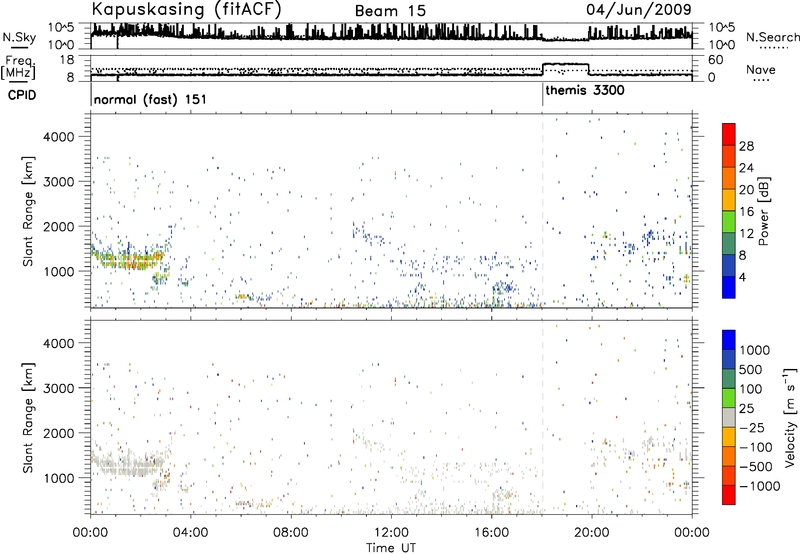Select the 3000 tick on velocity panel axis
The width and height of the screenshot is (800, 554).
coord(59,388)
